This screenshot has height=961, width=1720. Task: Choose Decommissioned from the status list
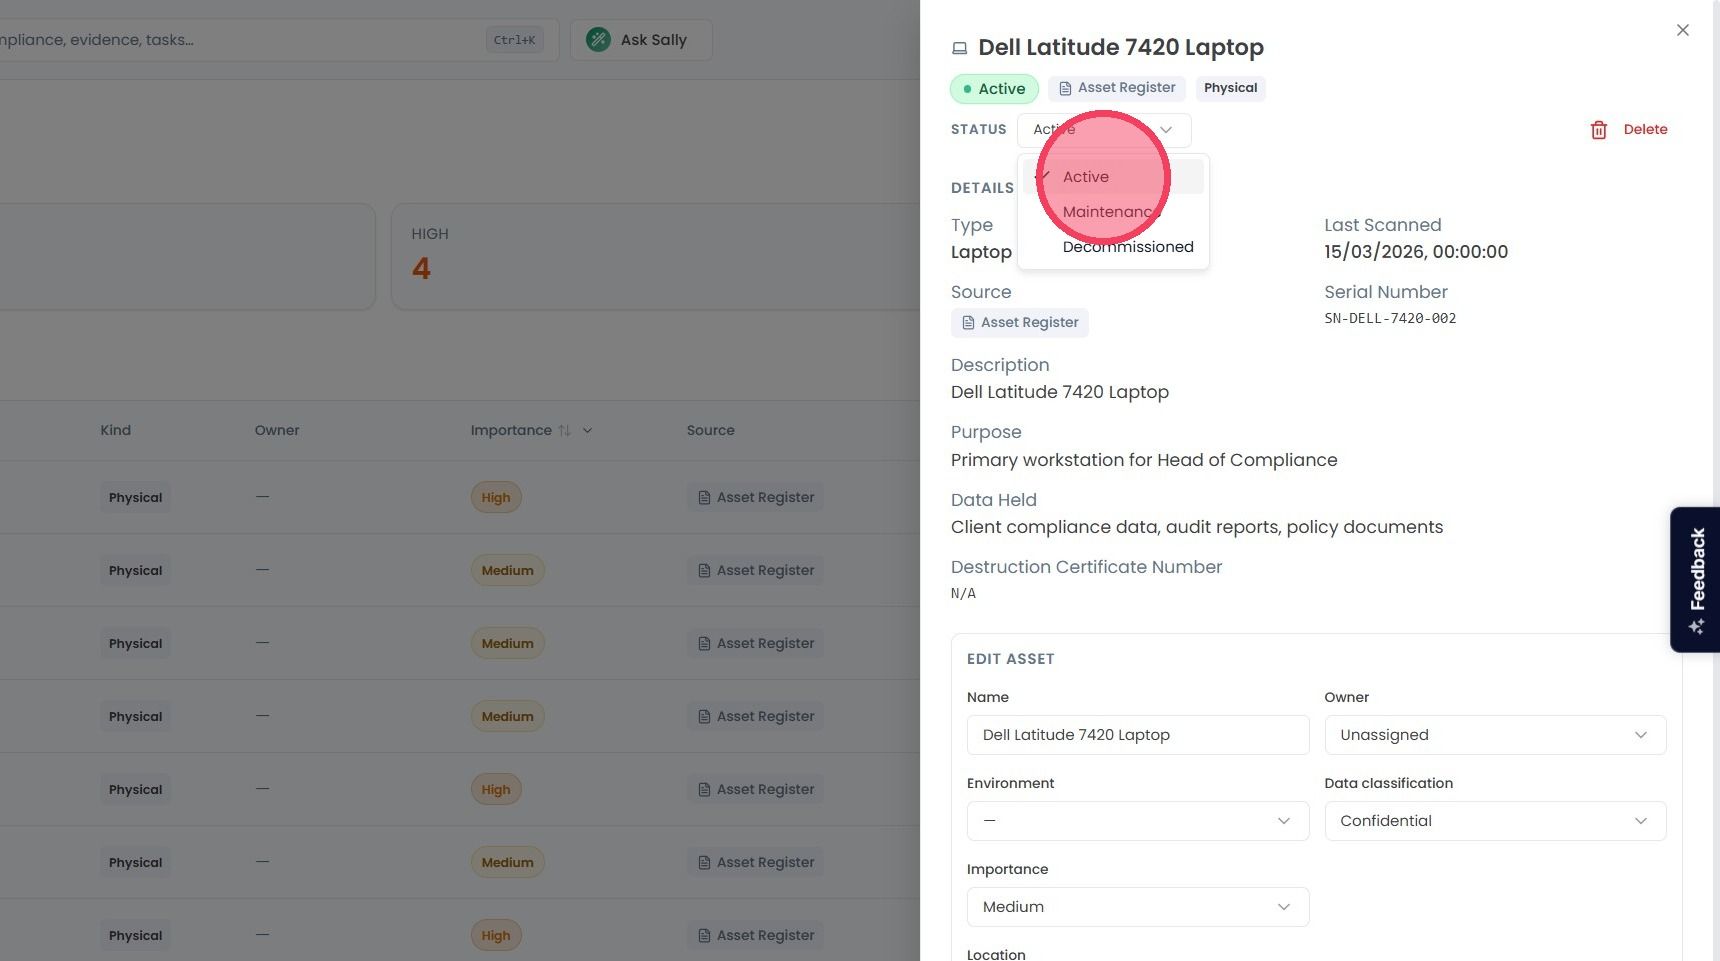click(1113, 247)
